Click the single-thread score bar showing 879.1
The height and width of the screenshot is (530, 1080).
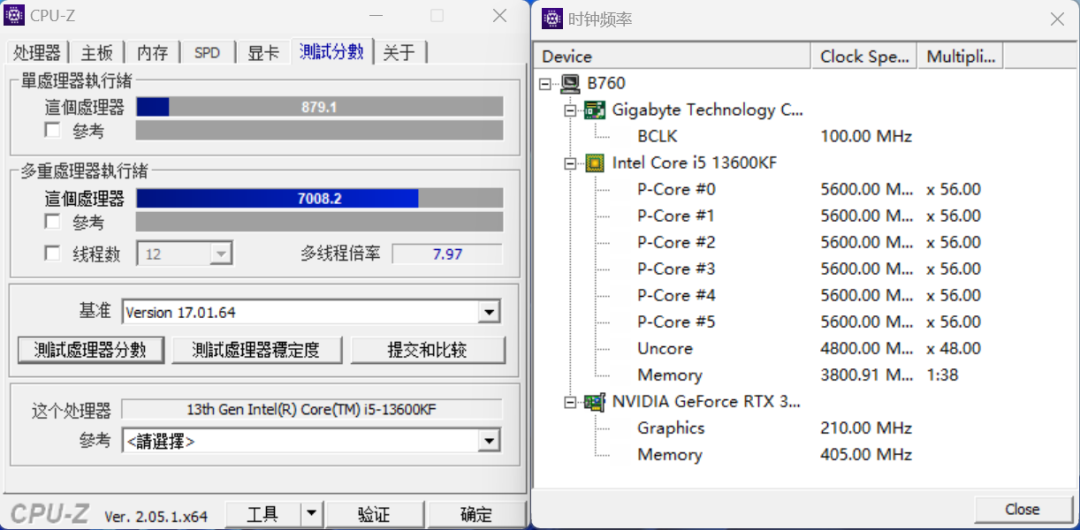[320, 107]
